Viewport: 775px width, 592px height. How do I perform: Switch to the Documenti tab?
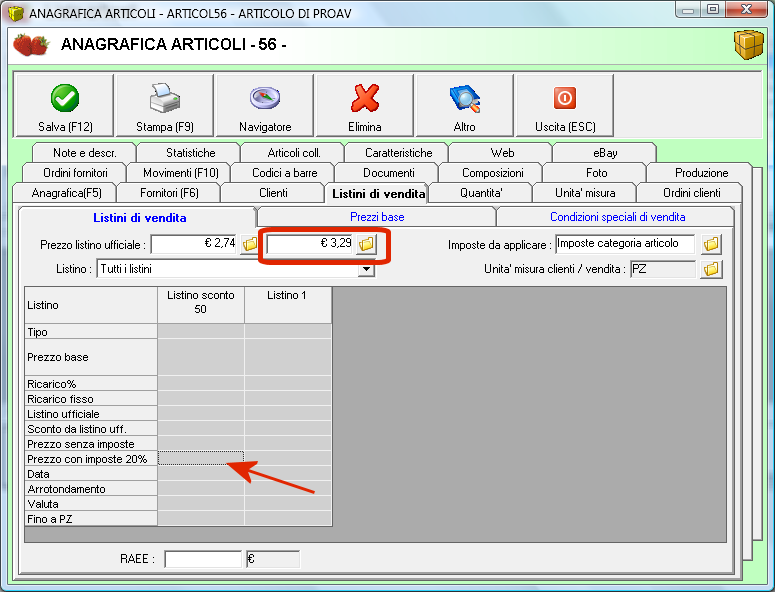tap(388, 173)
